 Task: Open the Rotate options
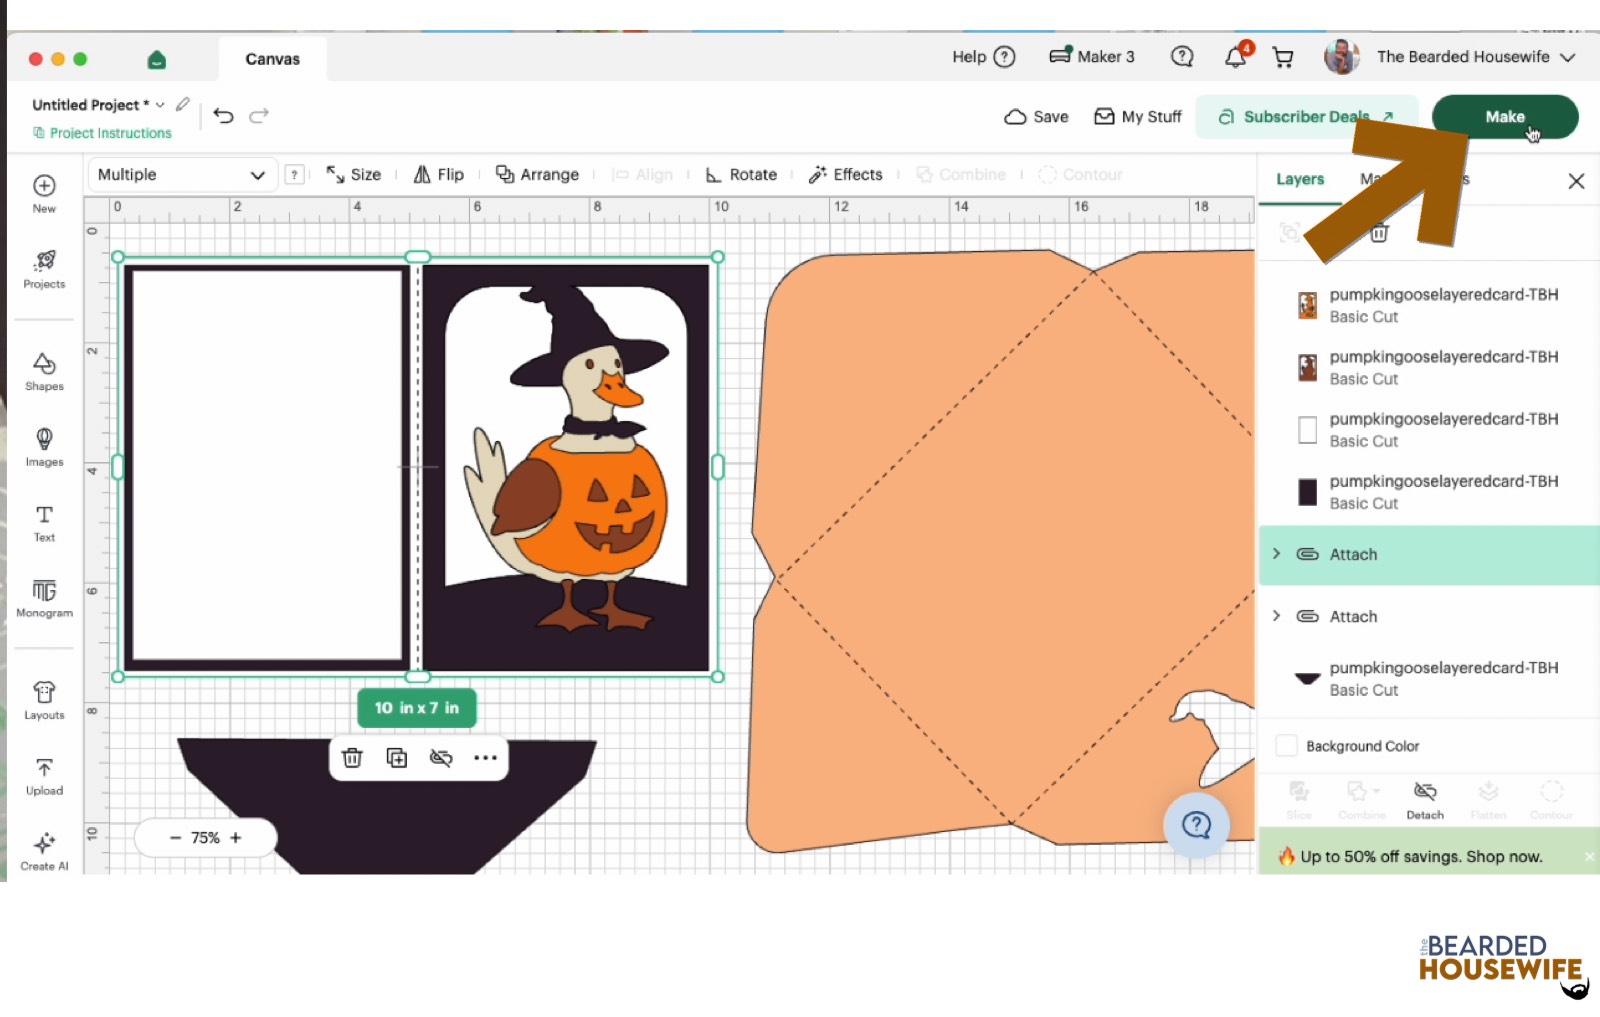(741, 174)
